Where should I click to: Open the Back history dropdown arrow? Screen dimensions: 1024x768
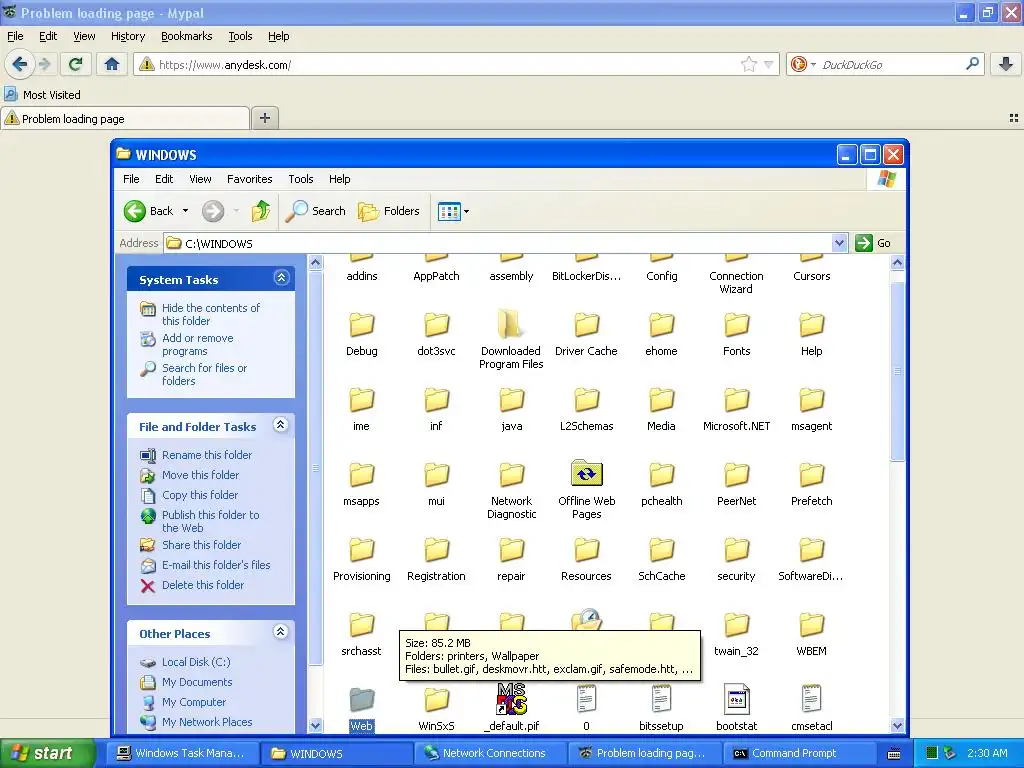click(x=185, y=211)
